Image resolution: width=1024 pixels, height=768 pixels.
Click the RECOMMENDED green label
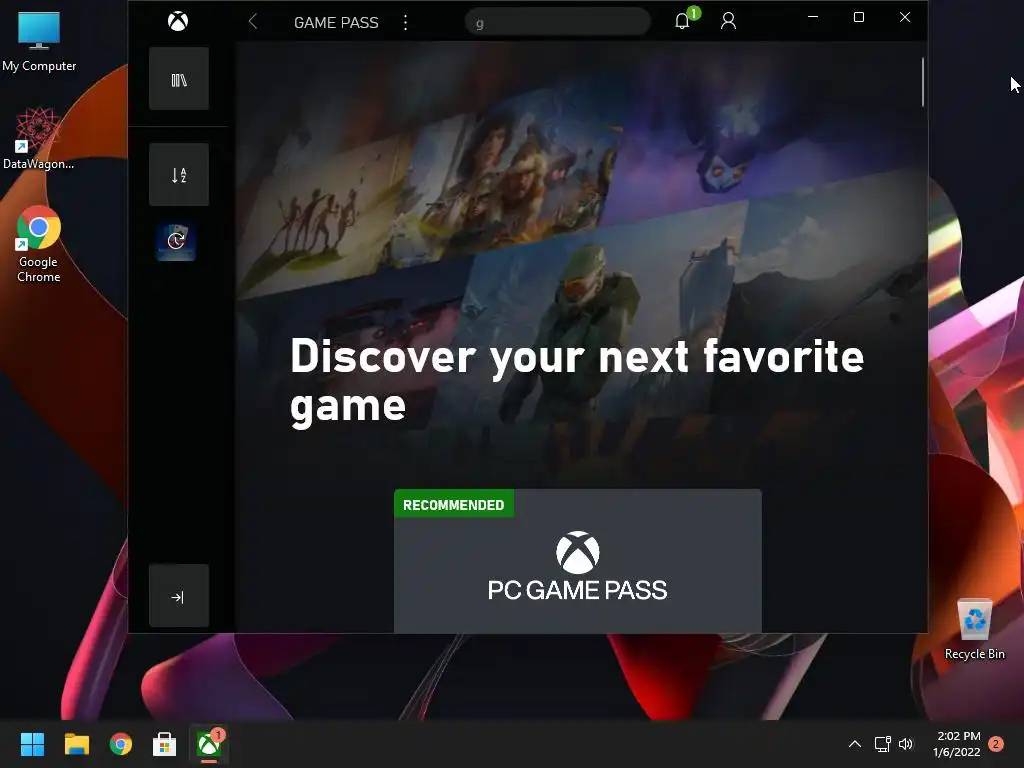[454, 504]
